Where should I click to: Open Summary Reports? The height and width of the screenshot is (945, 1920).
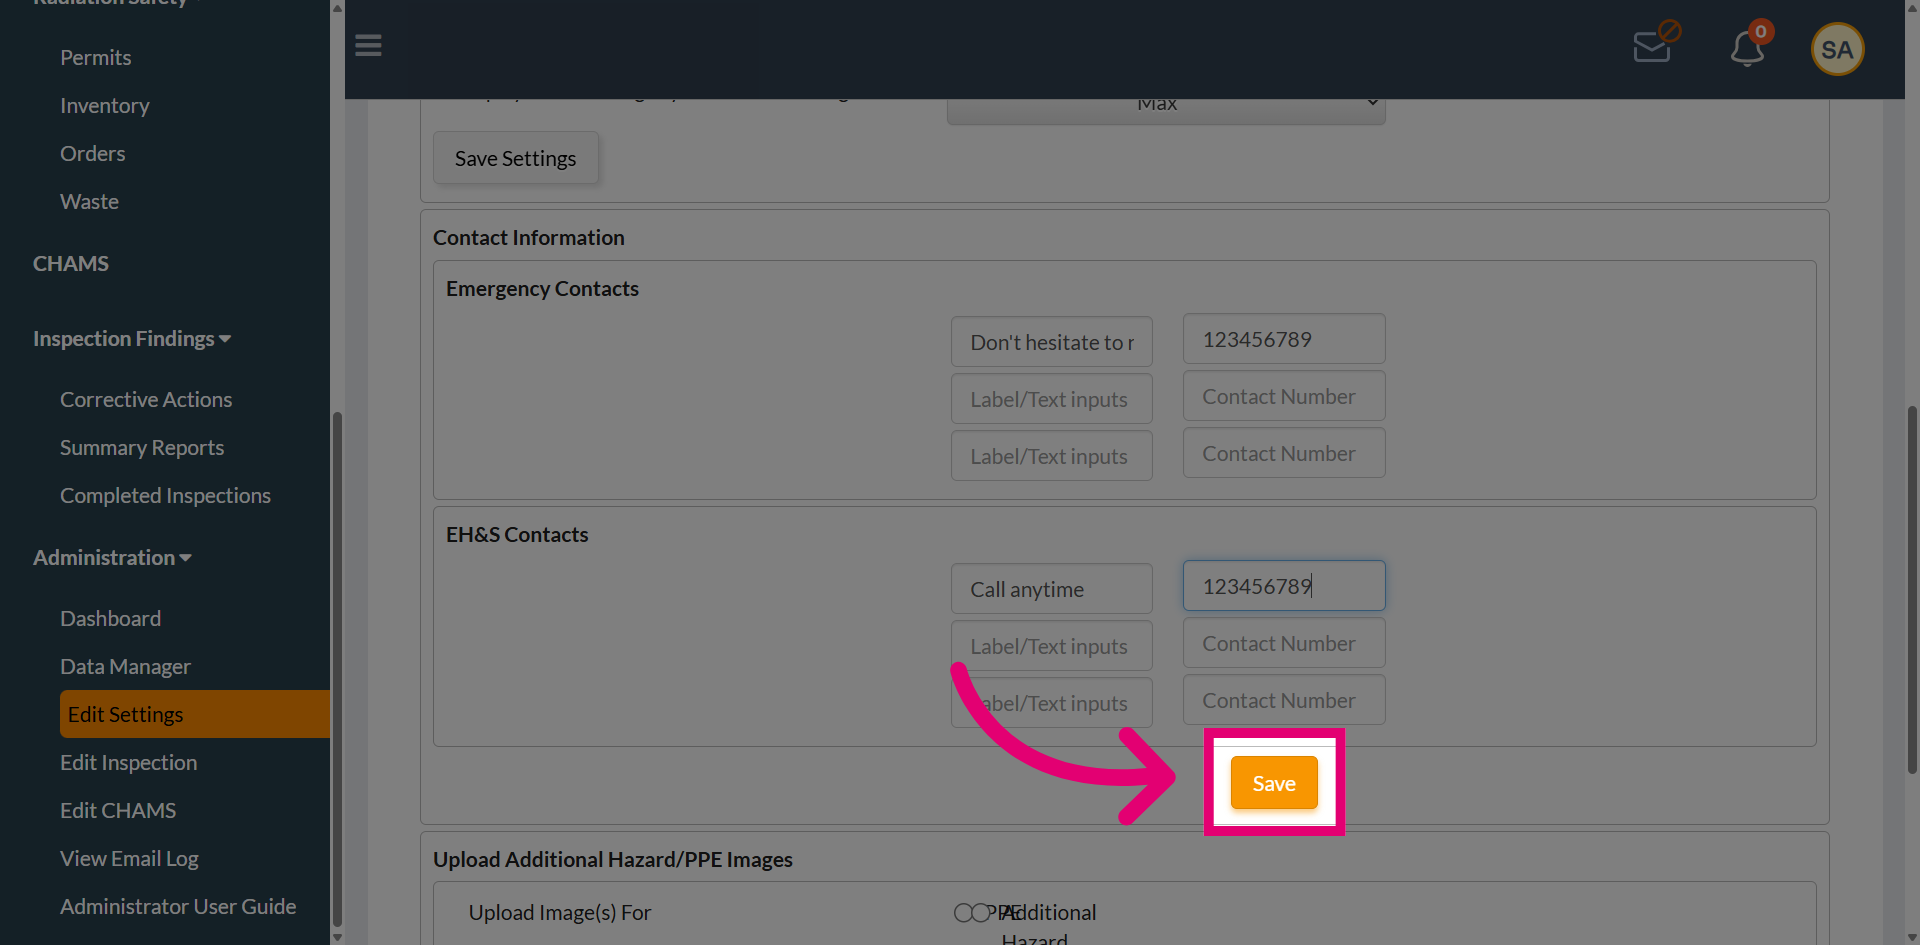tap(142, 448)
